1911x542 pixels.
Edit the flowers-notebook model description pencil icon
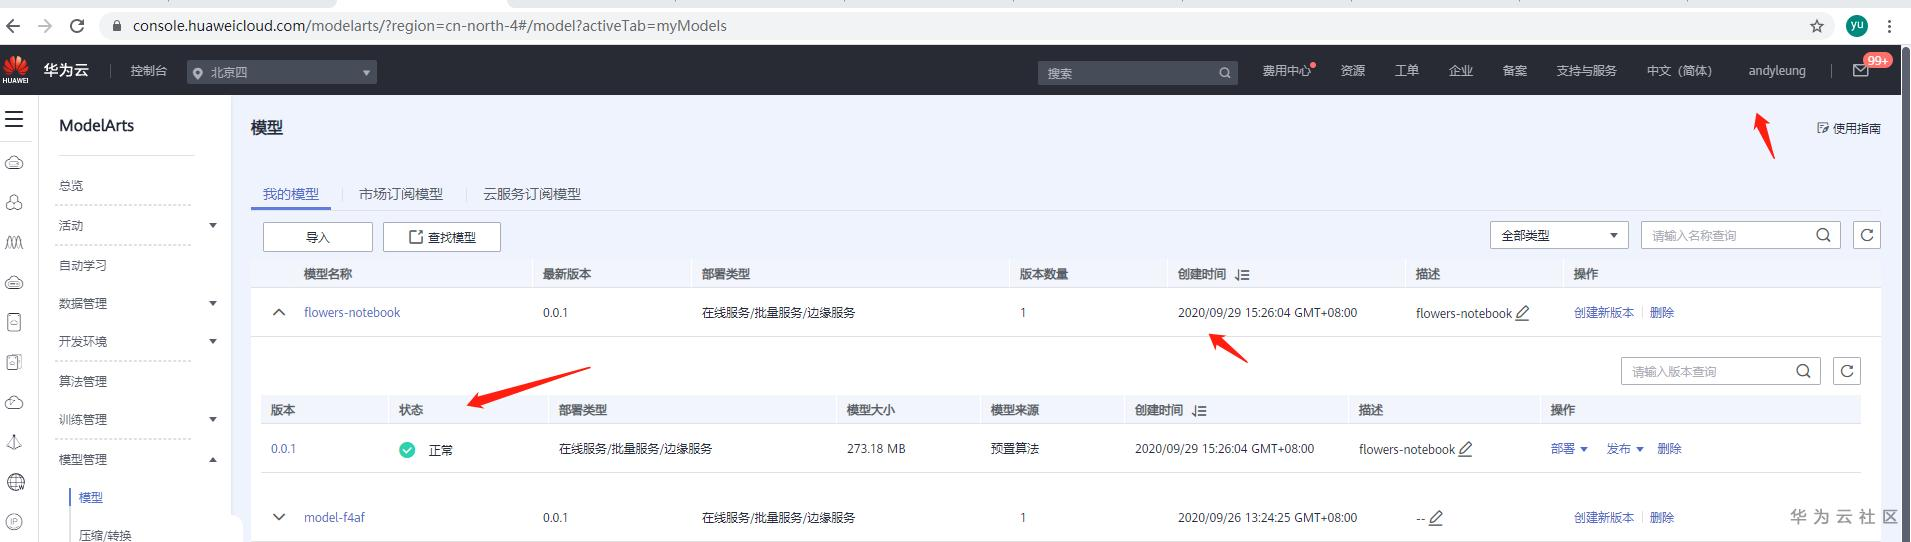click(1522, 313)
